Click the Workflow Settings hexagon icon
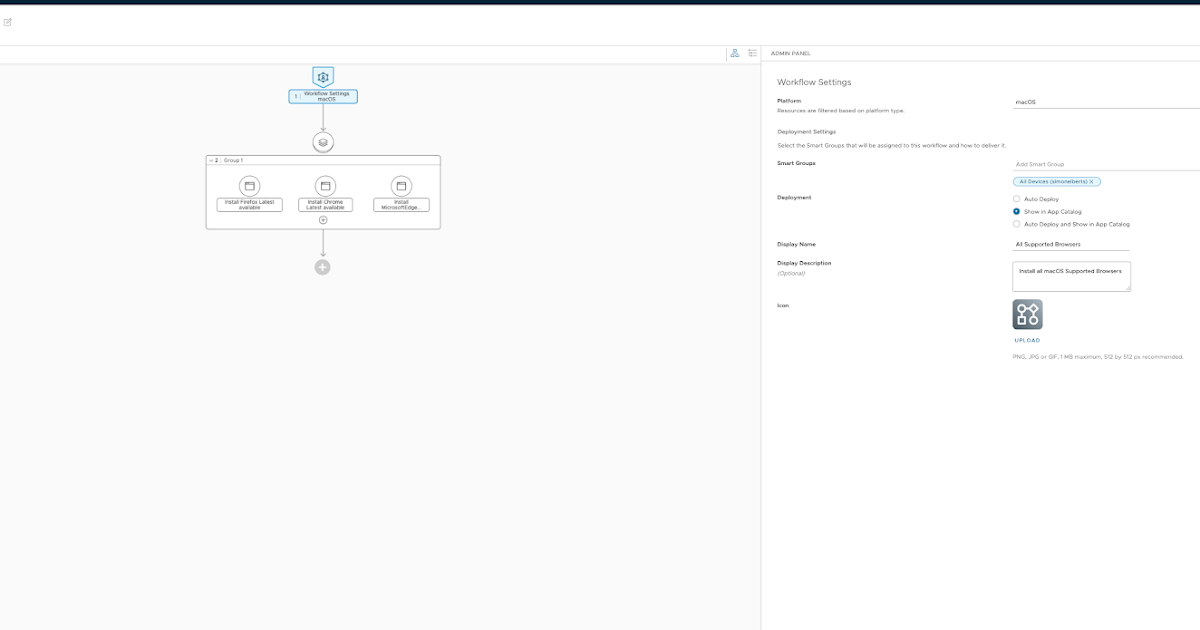 tap(322, 77)
